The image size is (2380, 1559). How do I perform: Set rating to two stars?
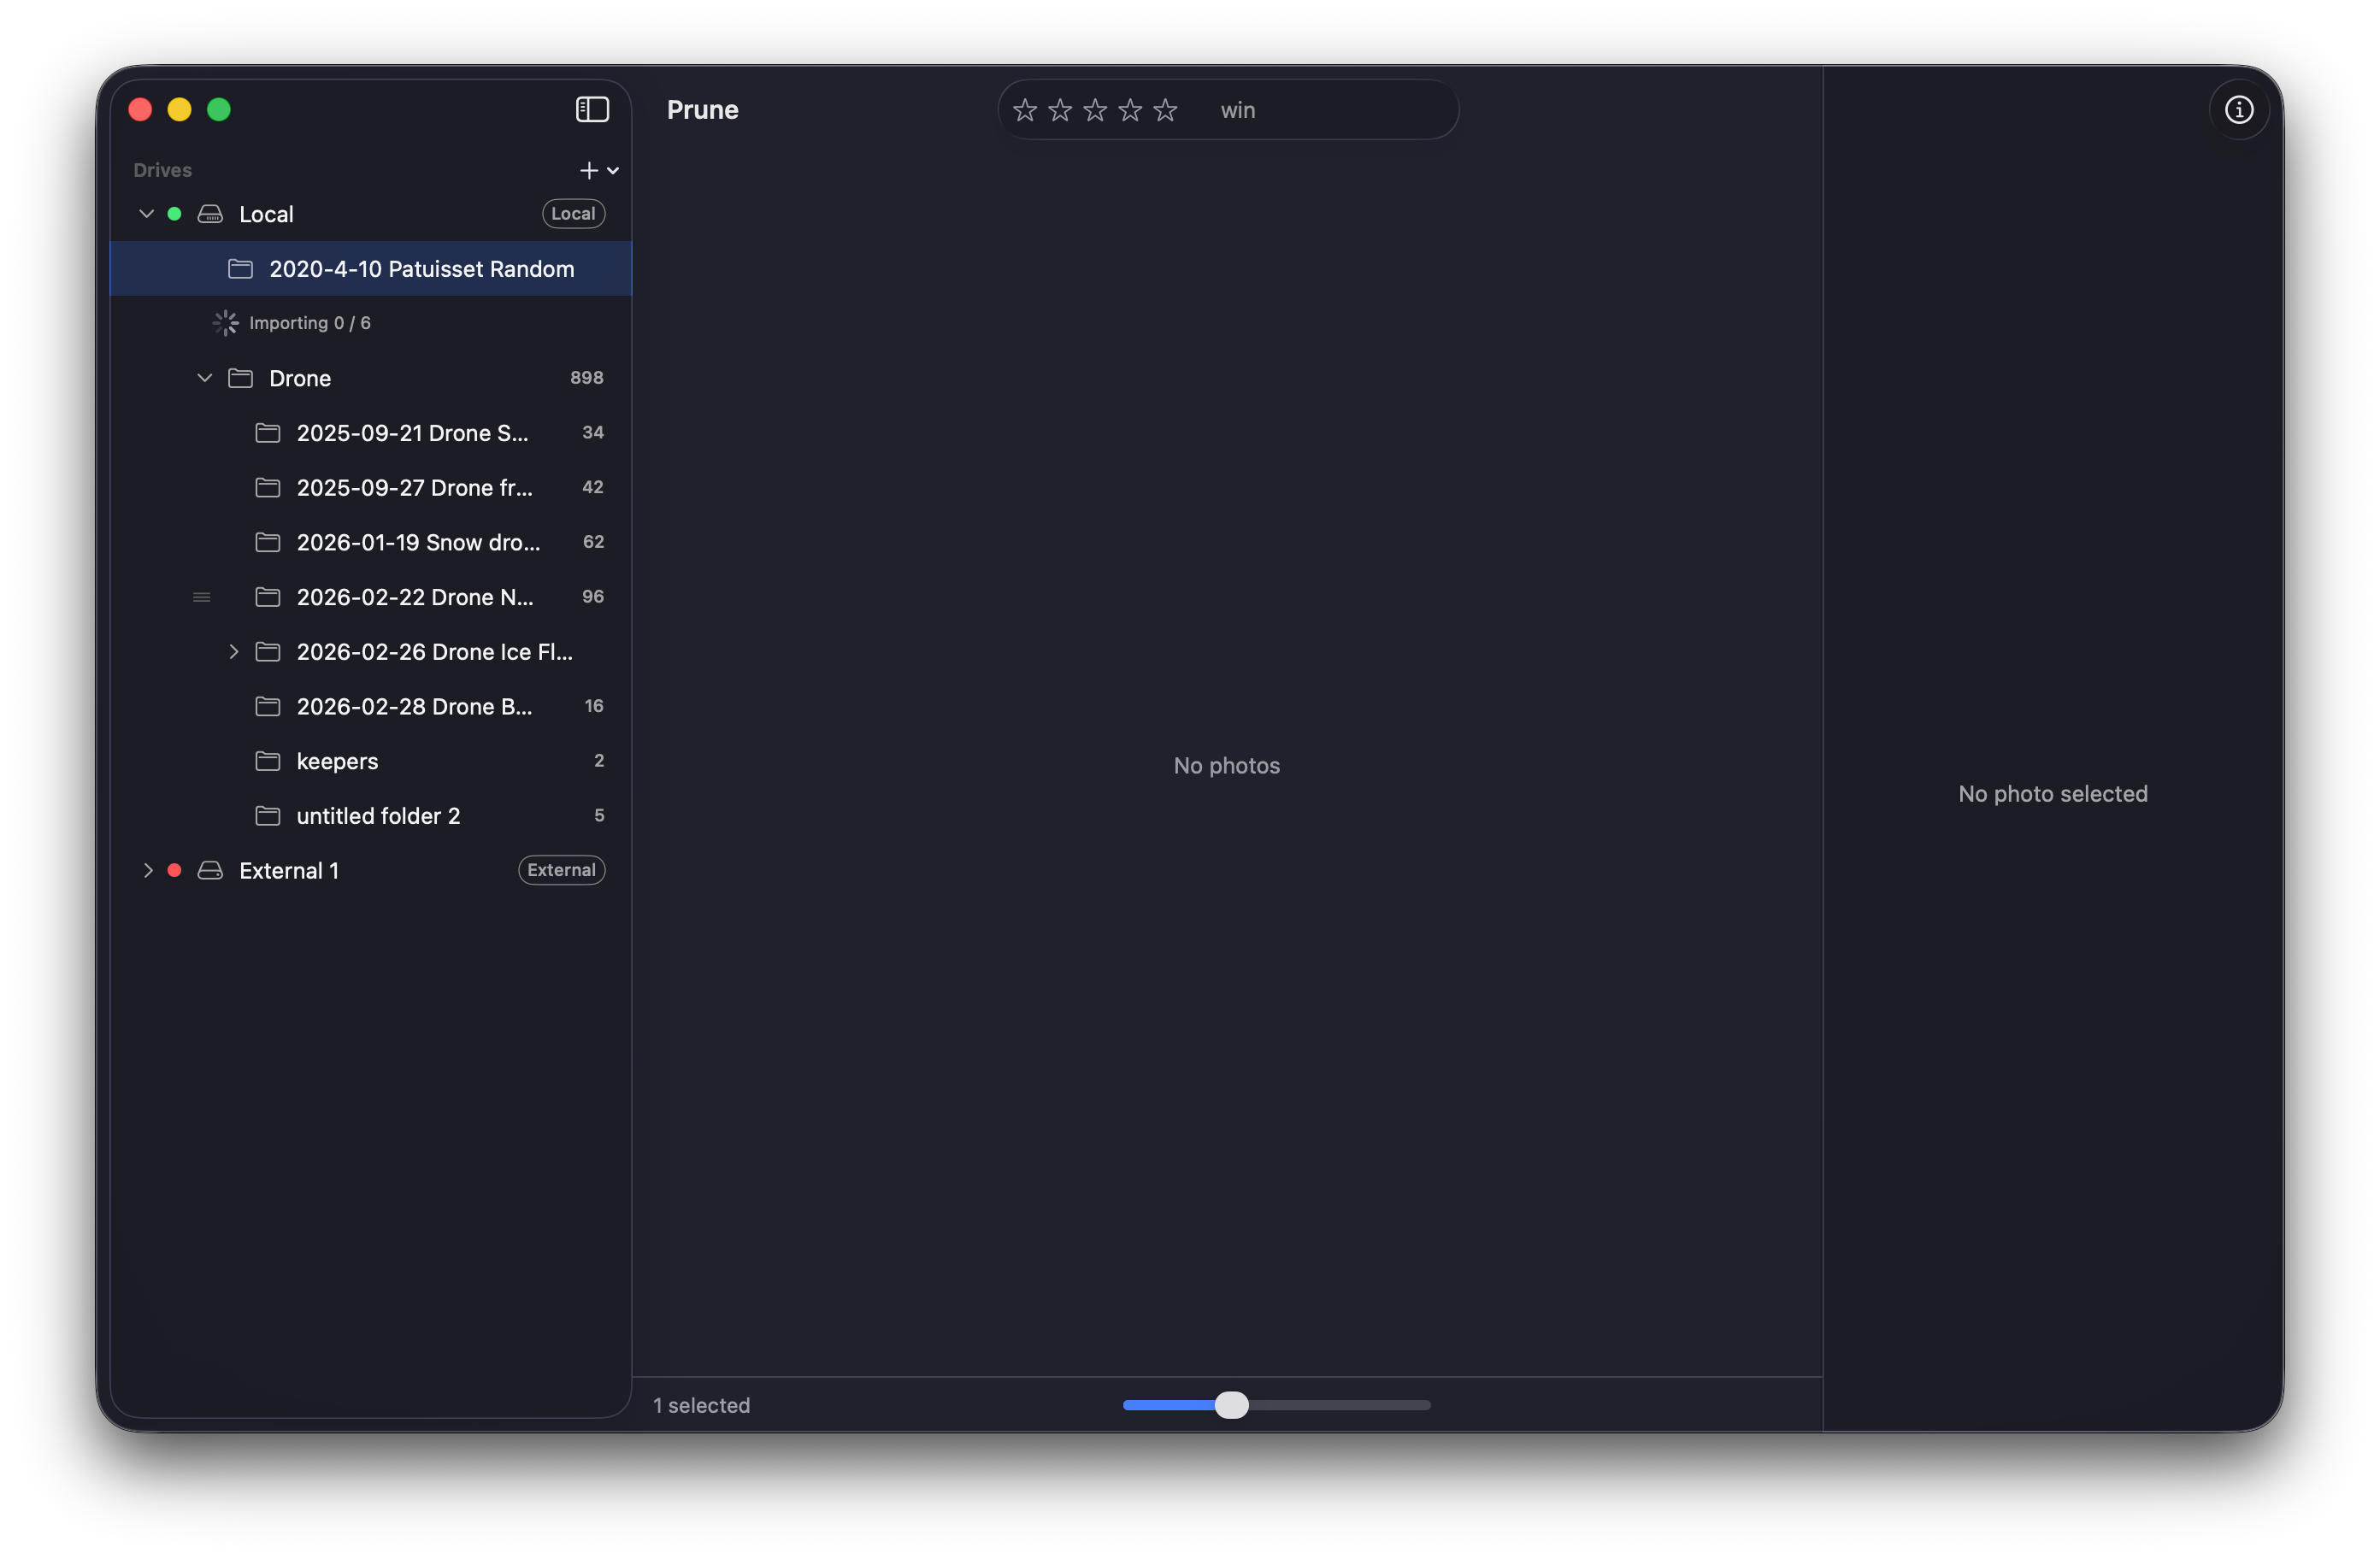[1059, 110]
